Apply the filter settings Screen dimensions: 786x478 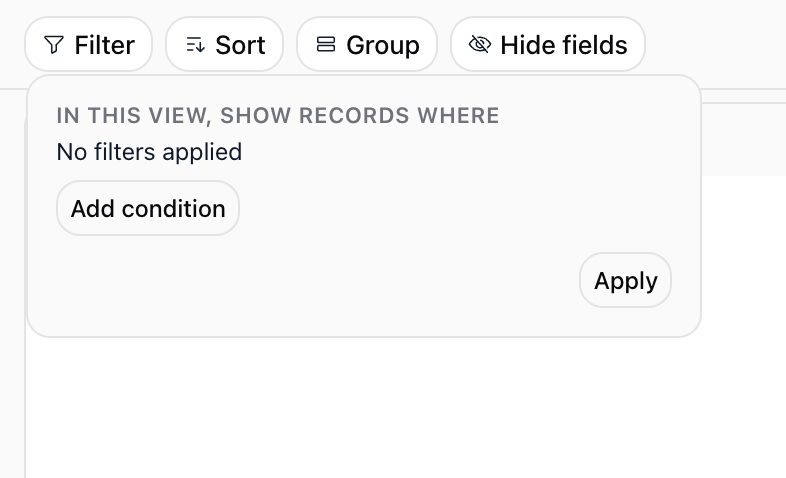pos(626,280)
